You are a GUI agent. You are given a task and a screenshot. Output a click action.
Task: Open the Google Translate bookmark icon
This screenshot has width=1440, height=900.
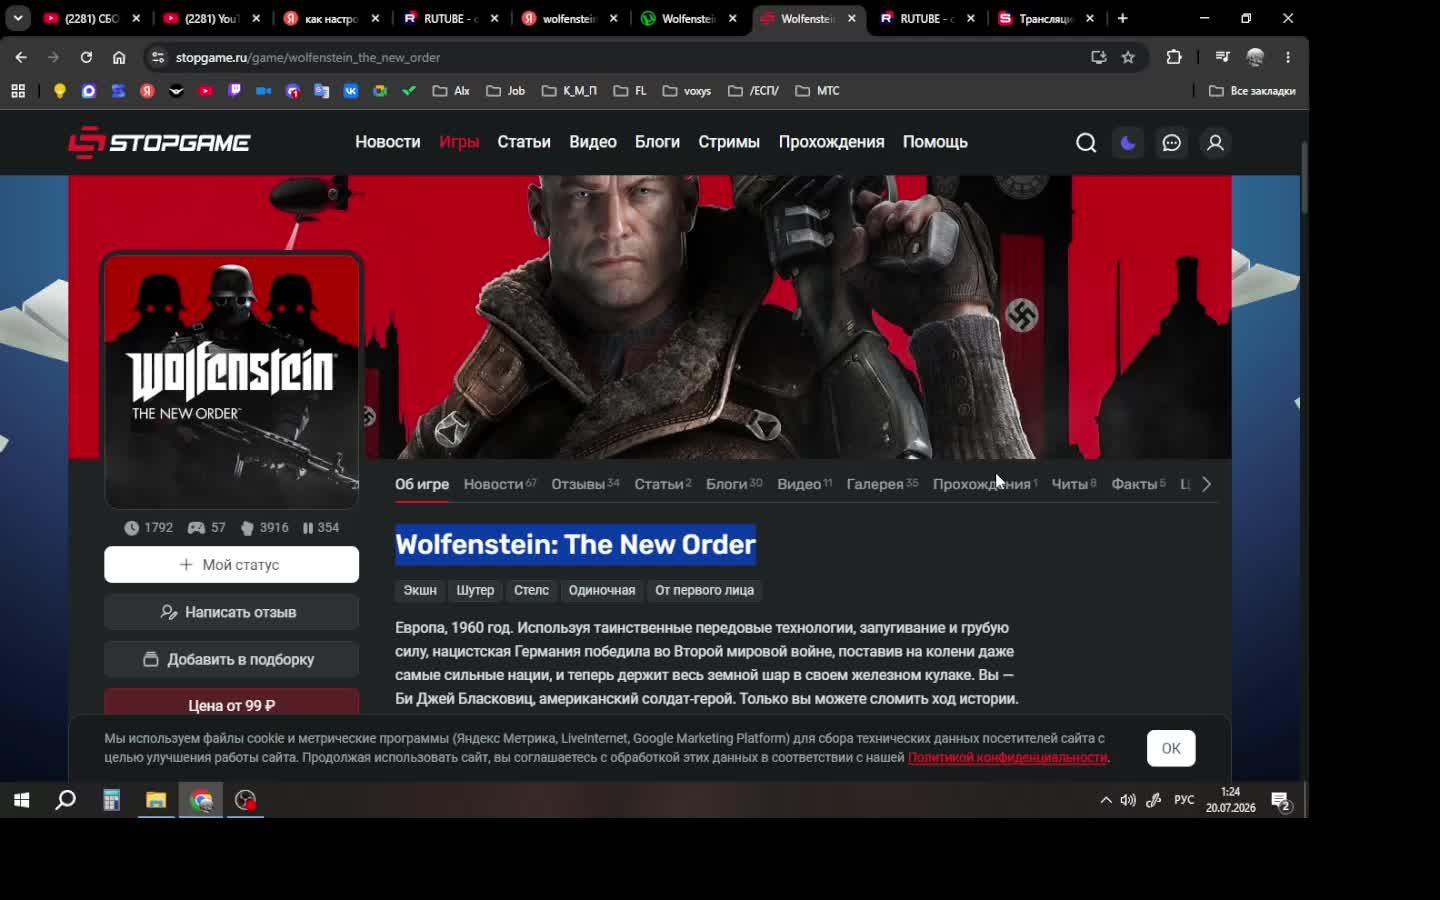[322, 91]
